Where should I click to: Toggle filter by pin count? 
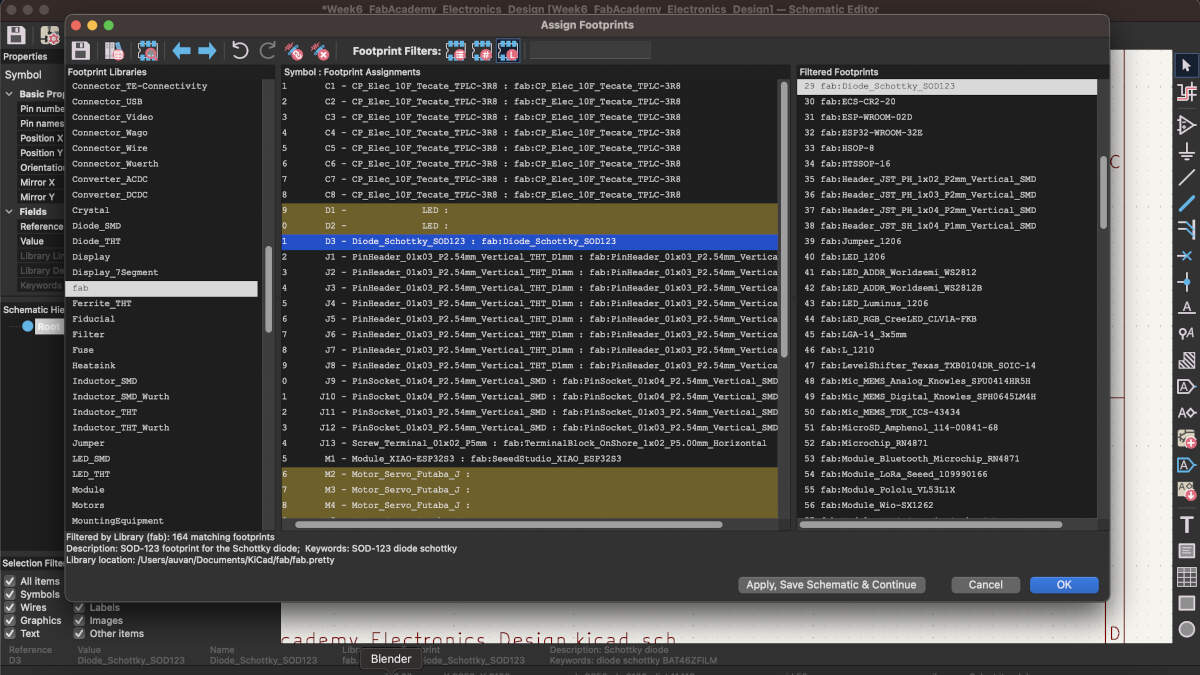click(x=482, y=50)
